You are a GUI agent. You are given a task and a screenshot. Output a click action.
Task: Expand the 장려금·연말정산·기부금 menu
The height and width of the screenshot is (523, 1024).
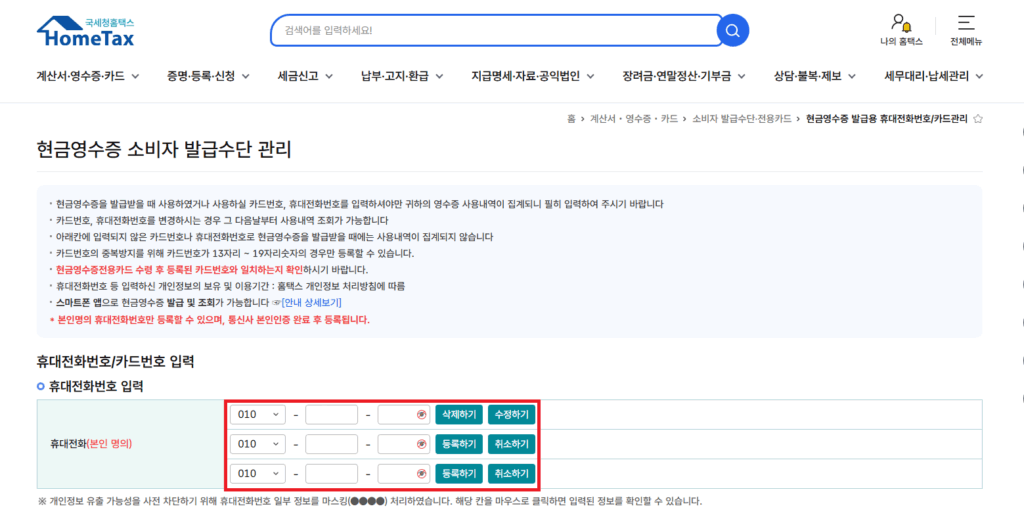click(684, 76)
